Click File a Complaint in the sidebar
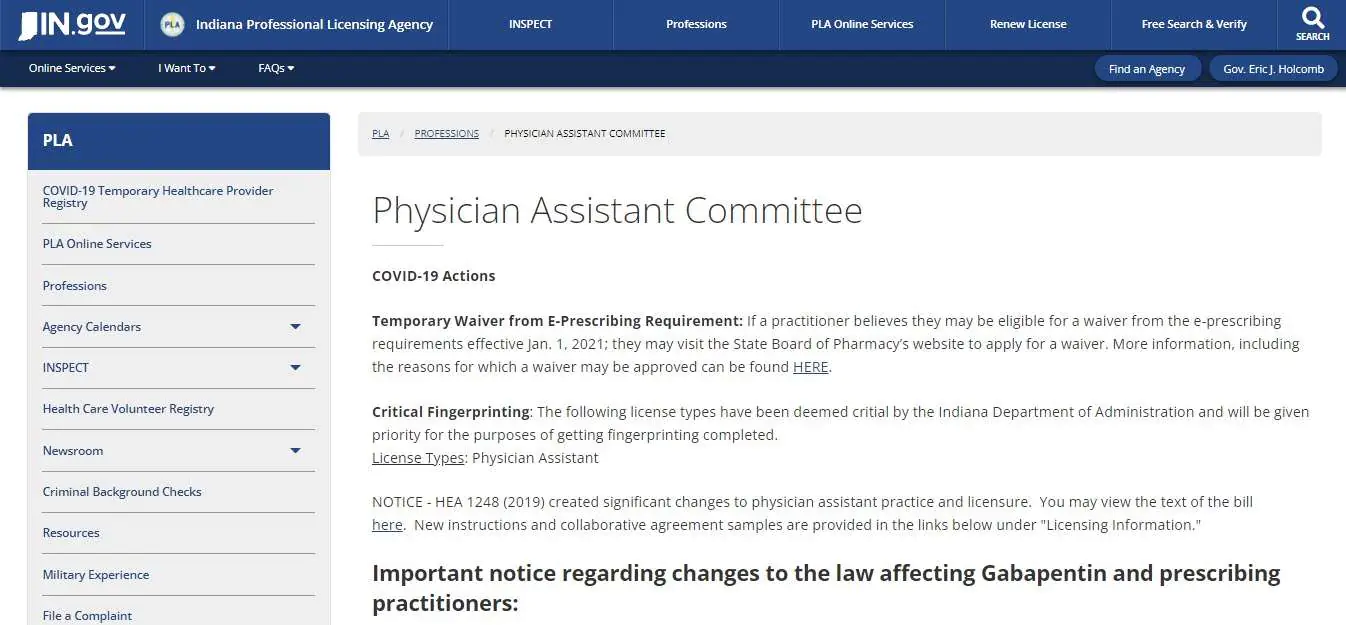 click(x=87, y=615)
